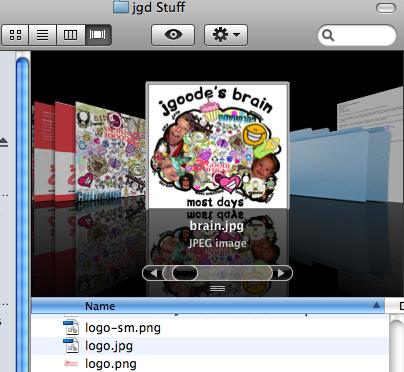Switch to list view

pyautogui.click(x=43, y=35)
